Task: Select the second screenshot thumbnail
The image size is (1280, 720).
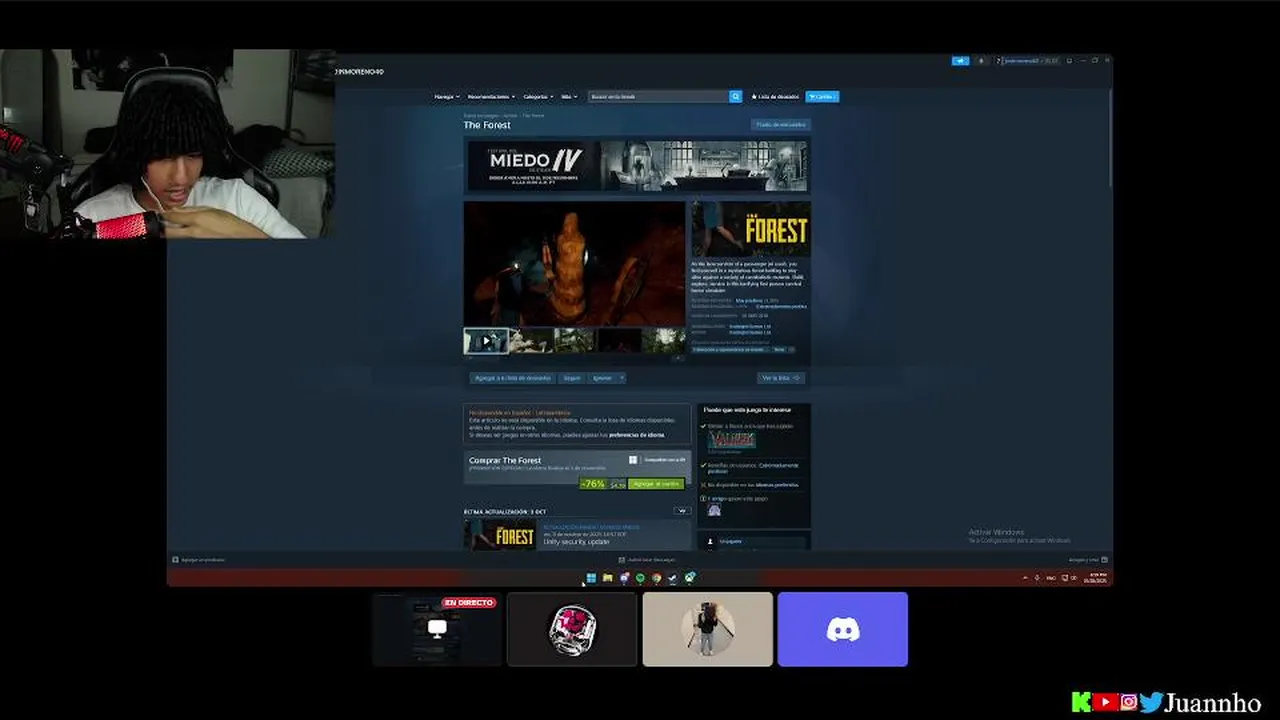Action: click(532, 341)
